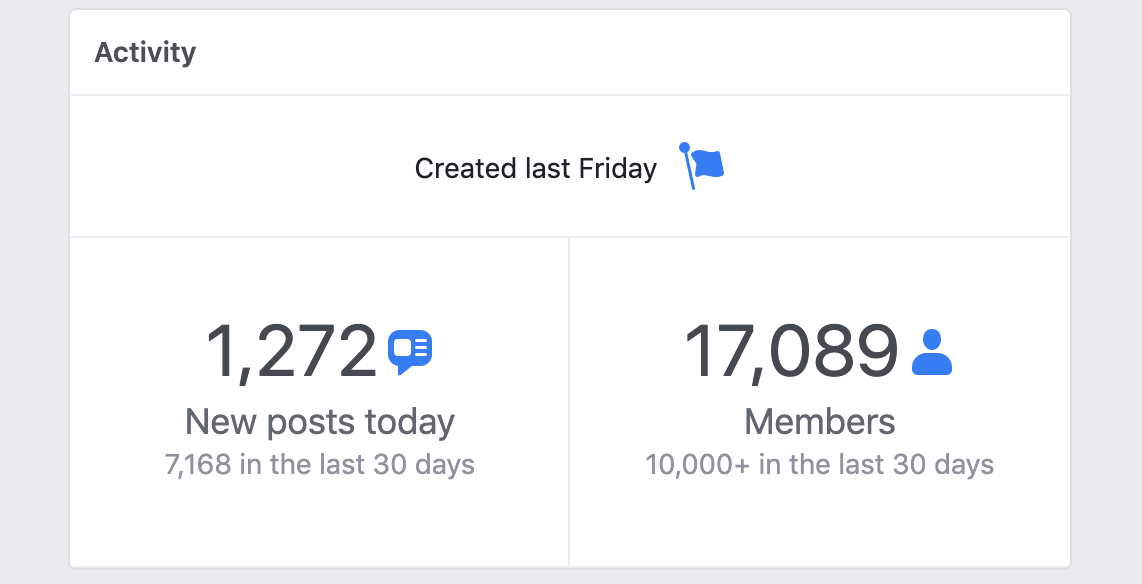Click empty space below the member statistics
The image size is (1142, 584).
pyautogui.click(x=819, y=524)
